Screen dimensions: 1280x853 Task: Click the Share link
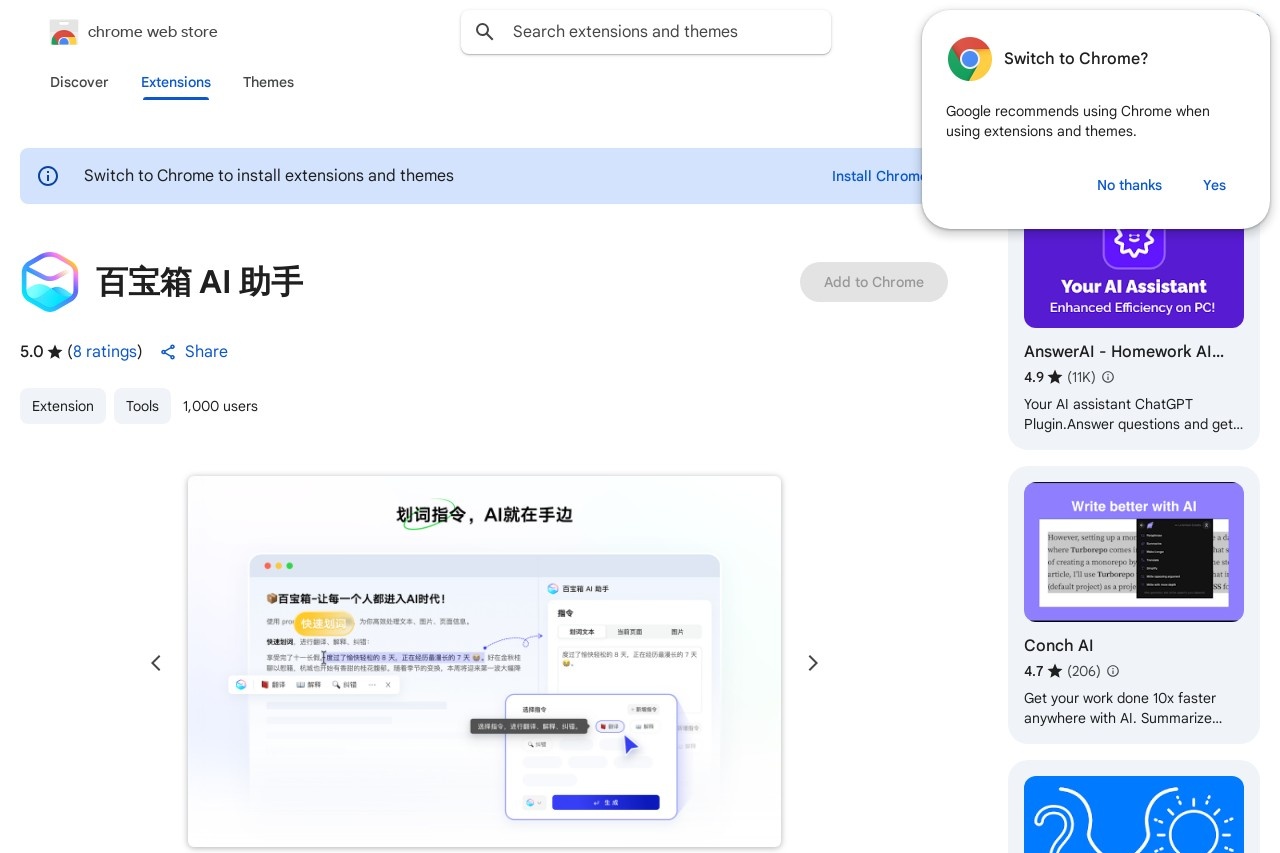click(x=206, y=351)
